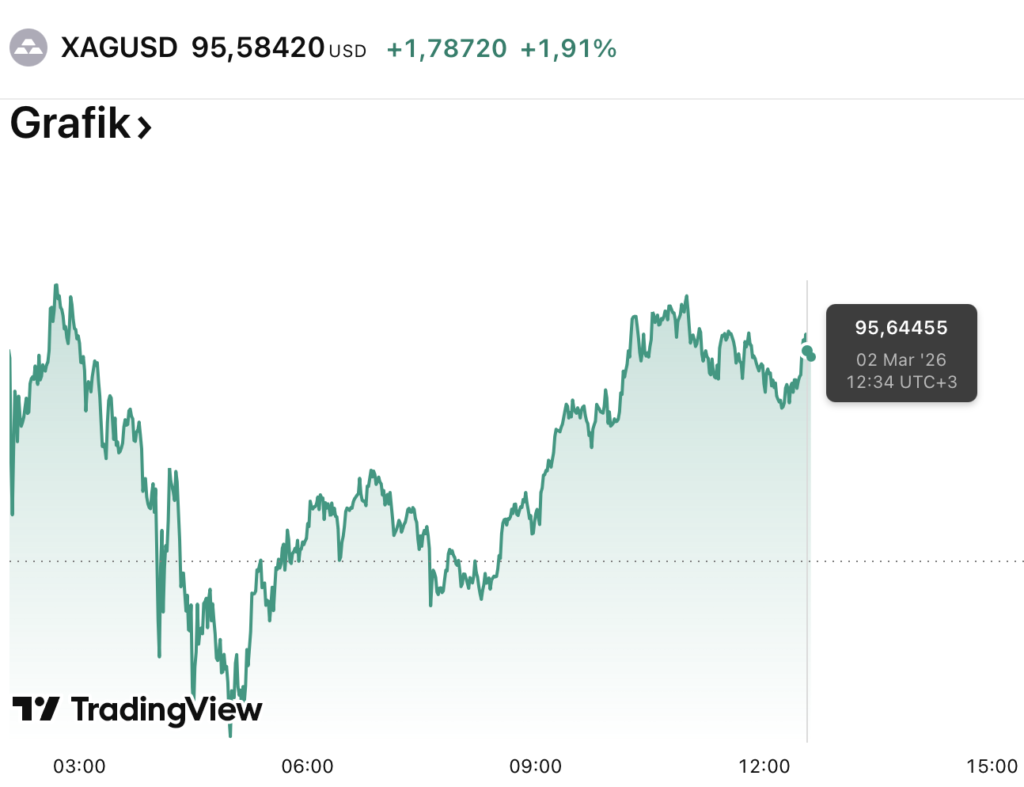1024x787 pixels.
Task: Click the 12:34 UTC+3 tooltip time
Action: point(901,381)
